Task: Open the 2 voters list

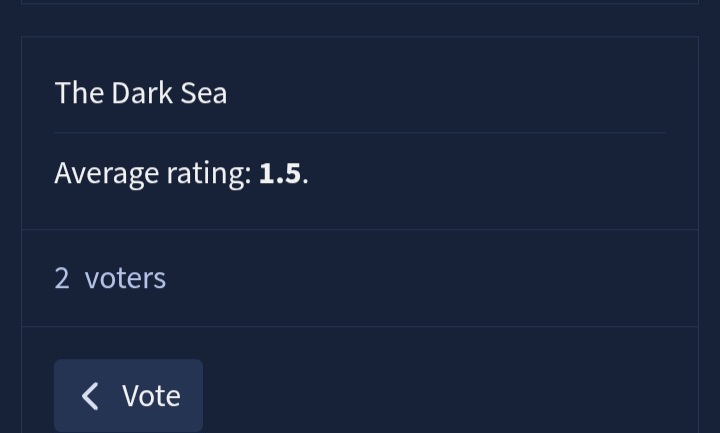Action: pyautogui.click(x=110, y=278)
